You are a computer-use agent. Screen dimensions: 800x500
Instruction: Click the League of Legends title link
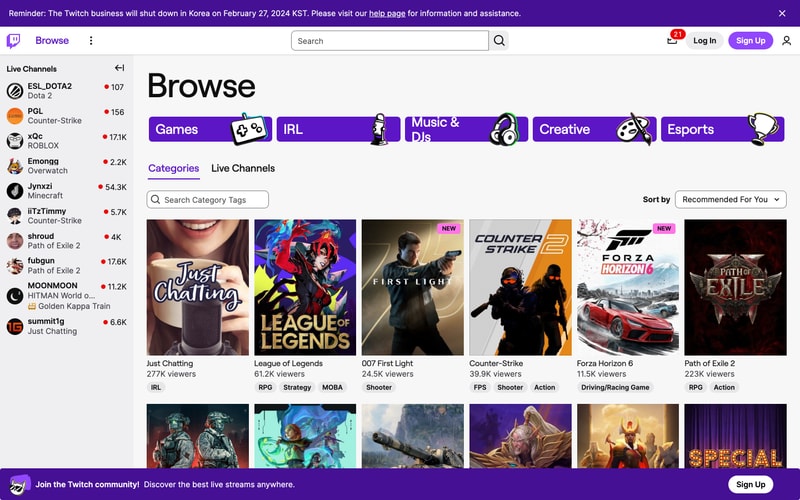pyautogui.click(x=288, y=363)
